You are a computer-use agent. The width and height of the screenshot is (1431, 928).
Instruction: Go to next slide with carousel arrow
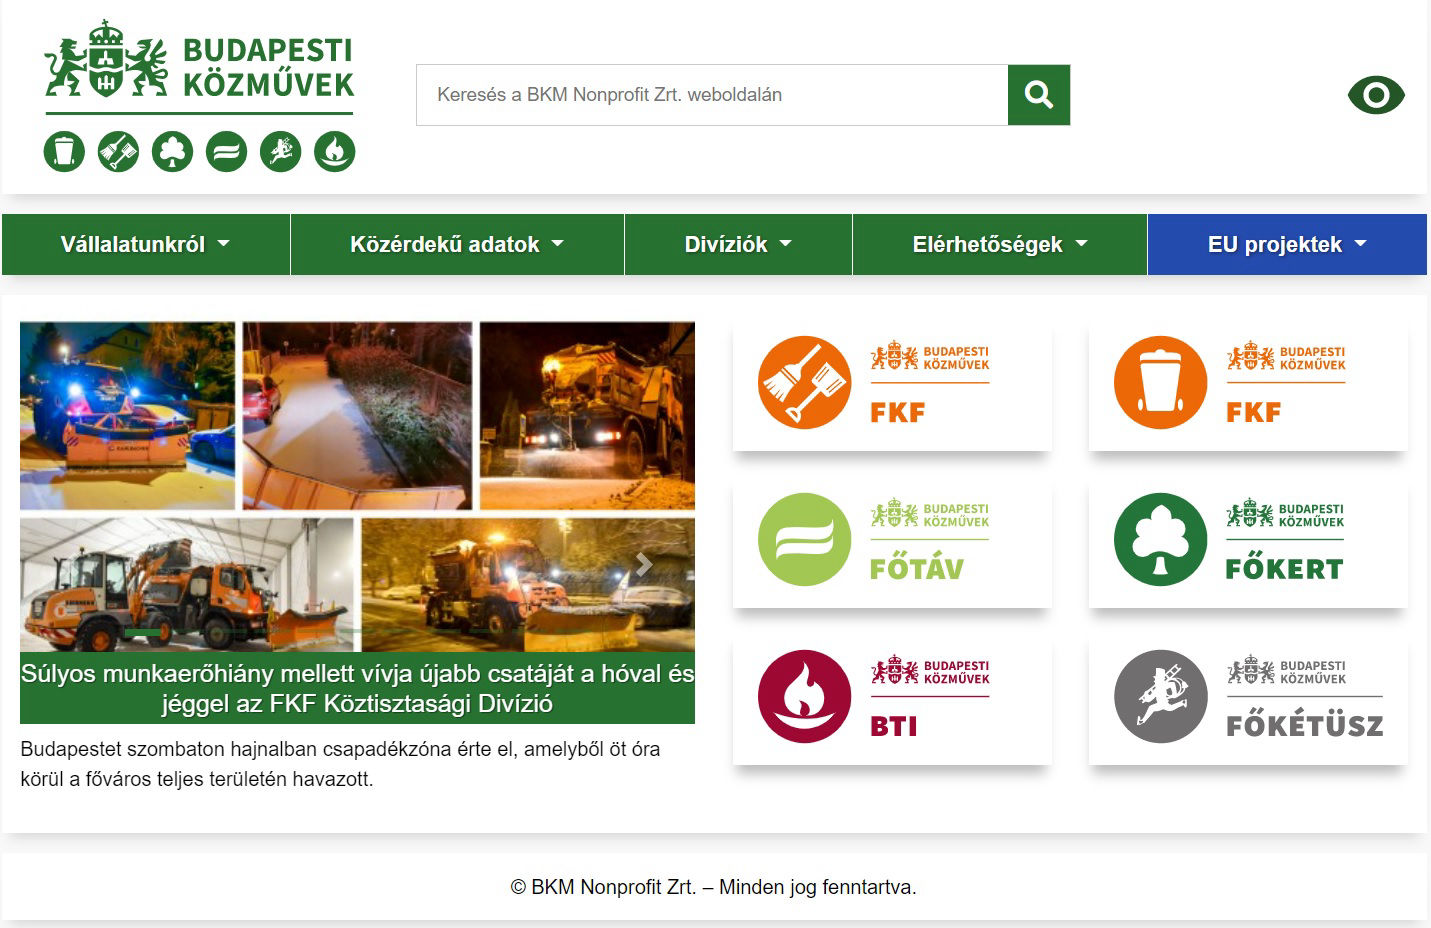point(644,565)
